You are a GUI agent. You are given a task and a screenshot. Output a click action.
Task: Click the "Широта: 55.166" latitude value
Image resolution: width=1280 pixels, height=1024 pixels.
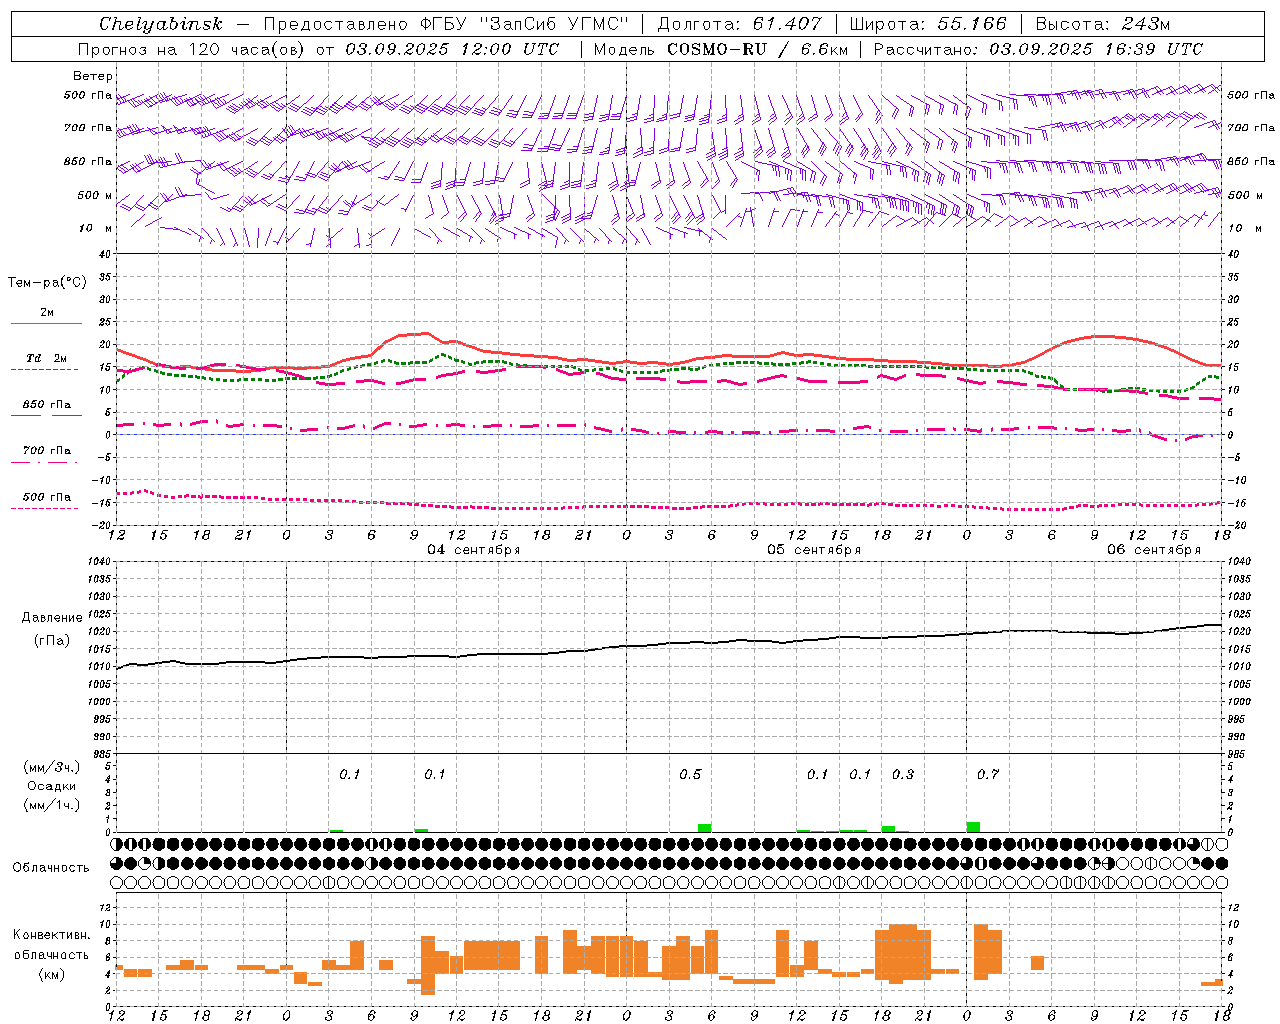(x=928, y=24)
